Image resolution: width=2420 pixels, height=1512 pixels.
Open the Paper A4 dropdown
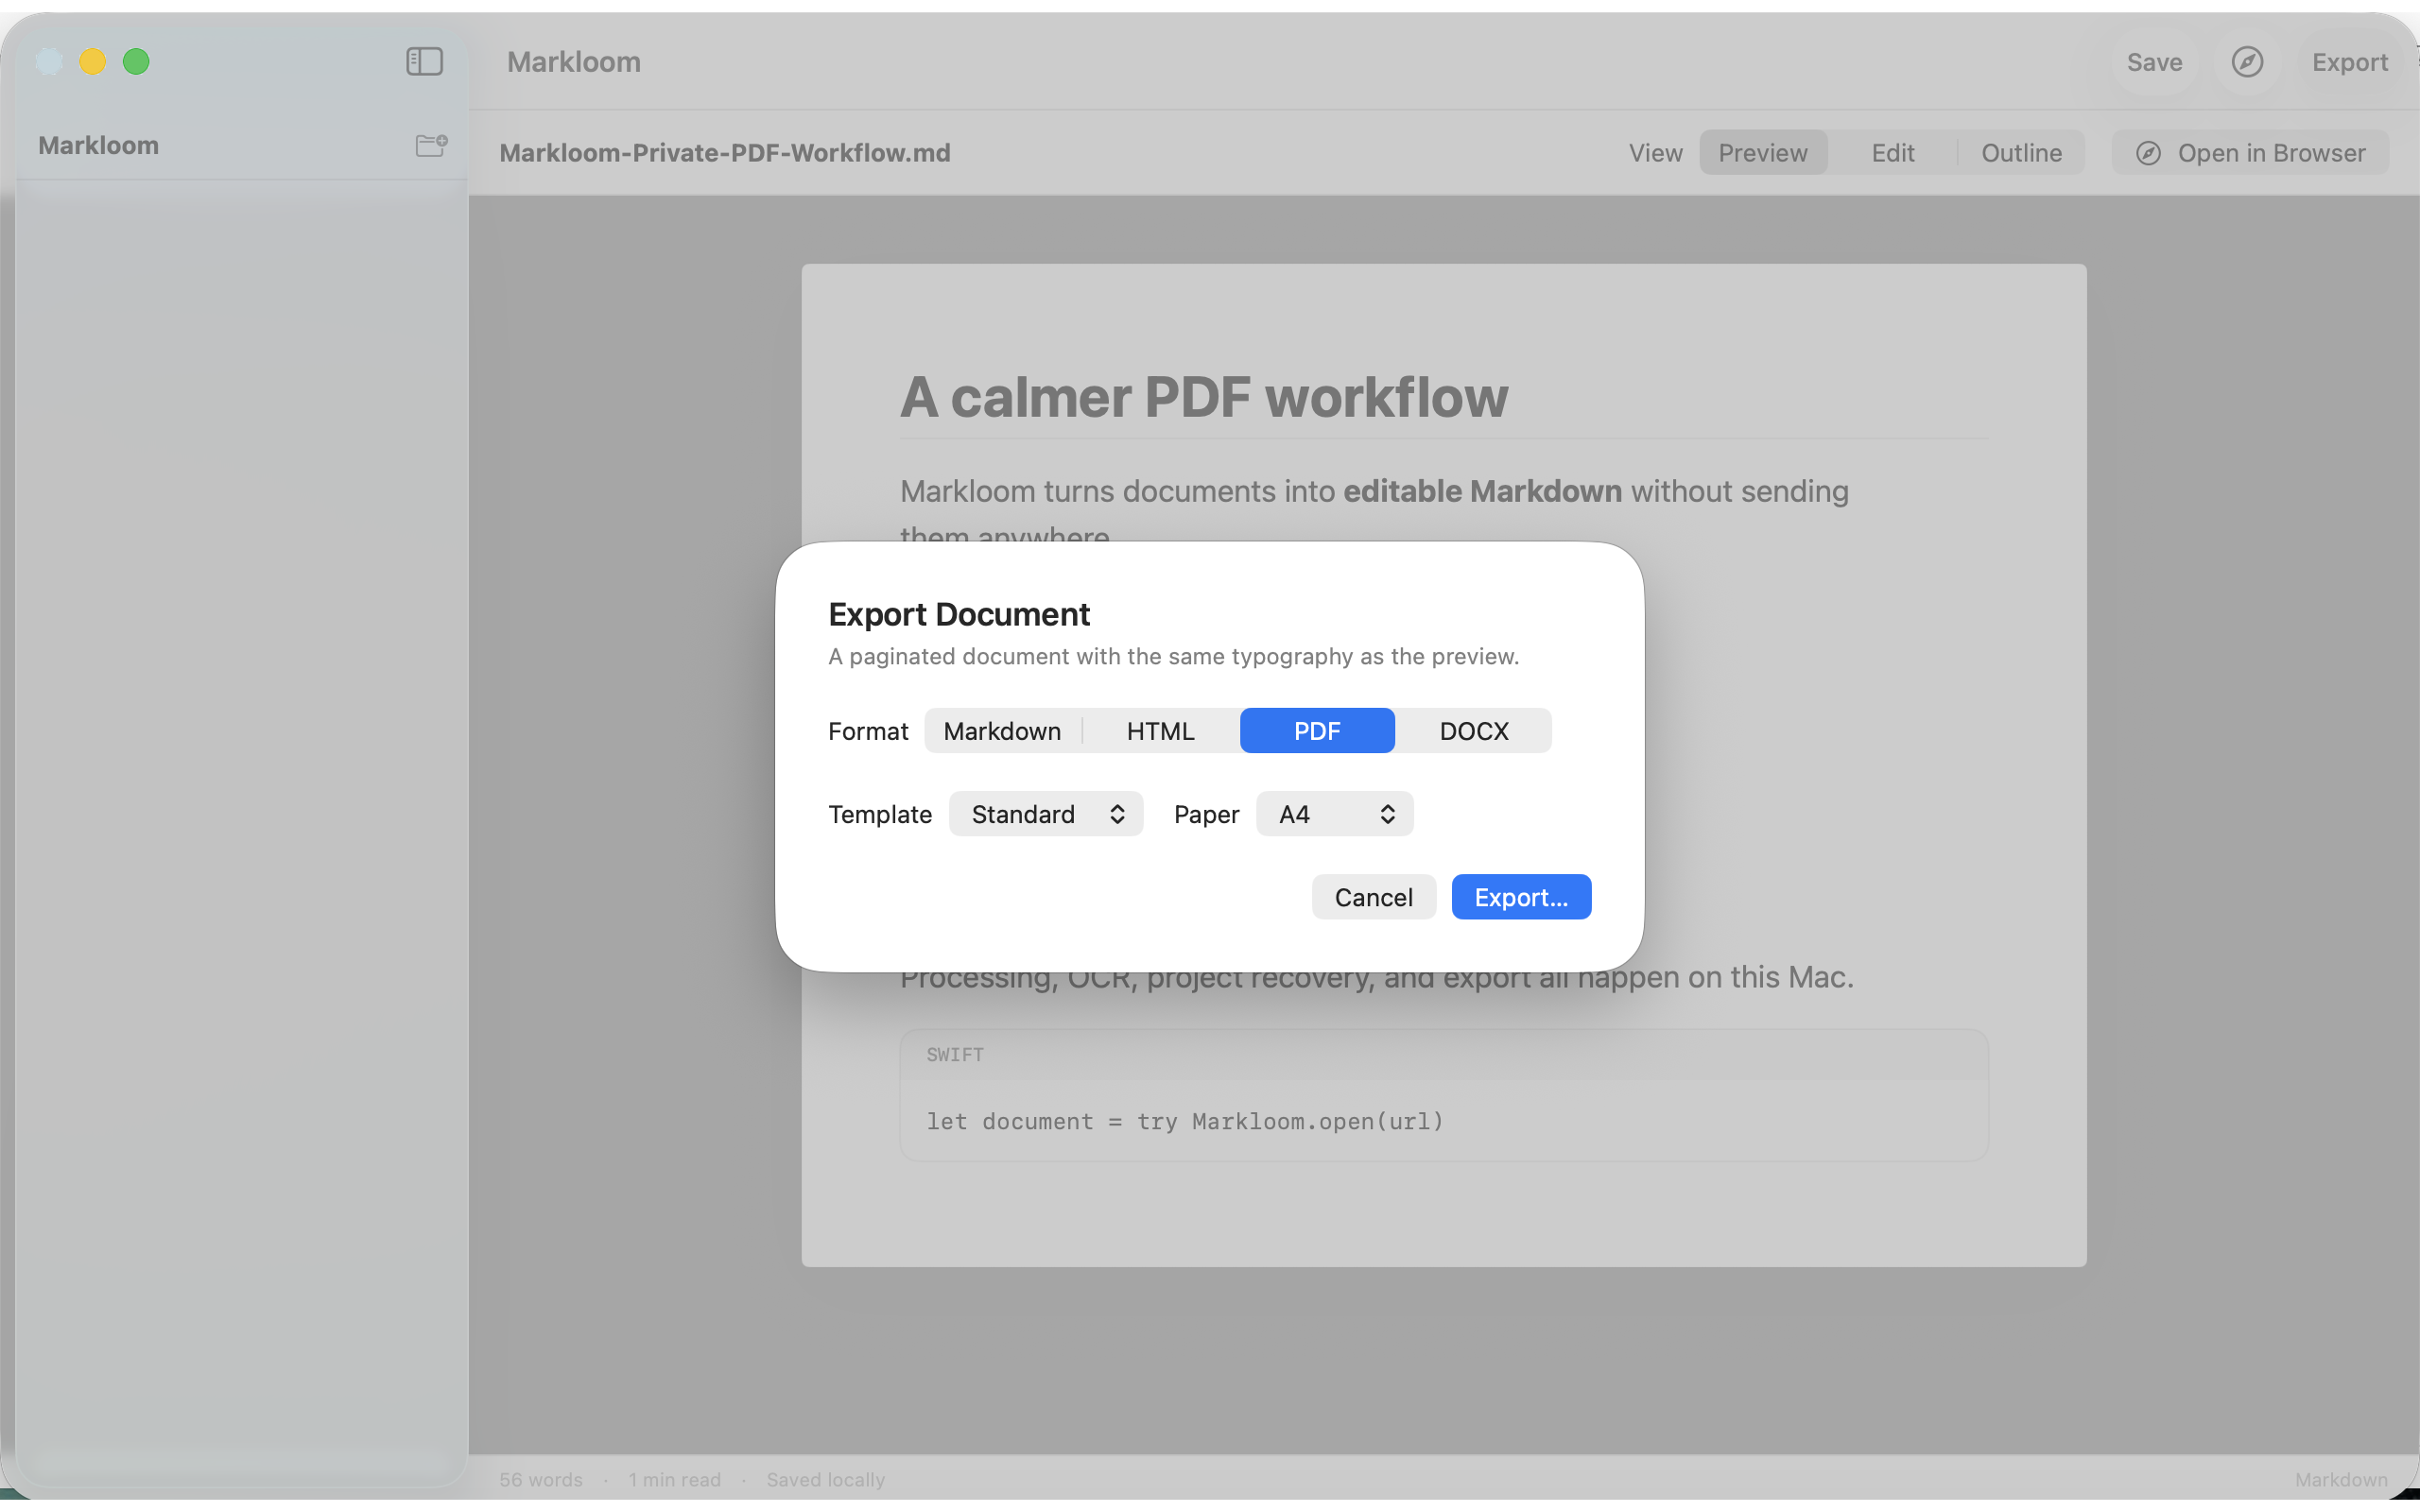pyautogui.click(x=1334, y=814)
